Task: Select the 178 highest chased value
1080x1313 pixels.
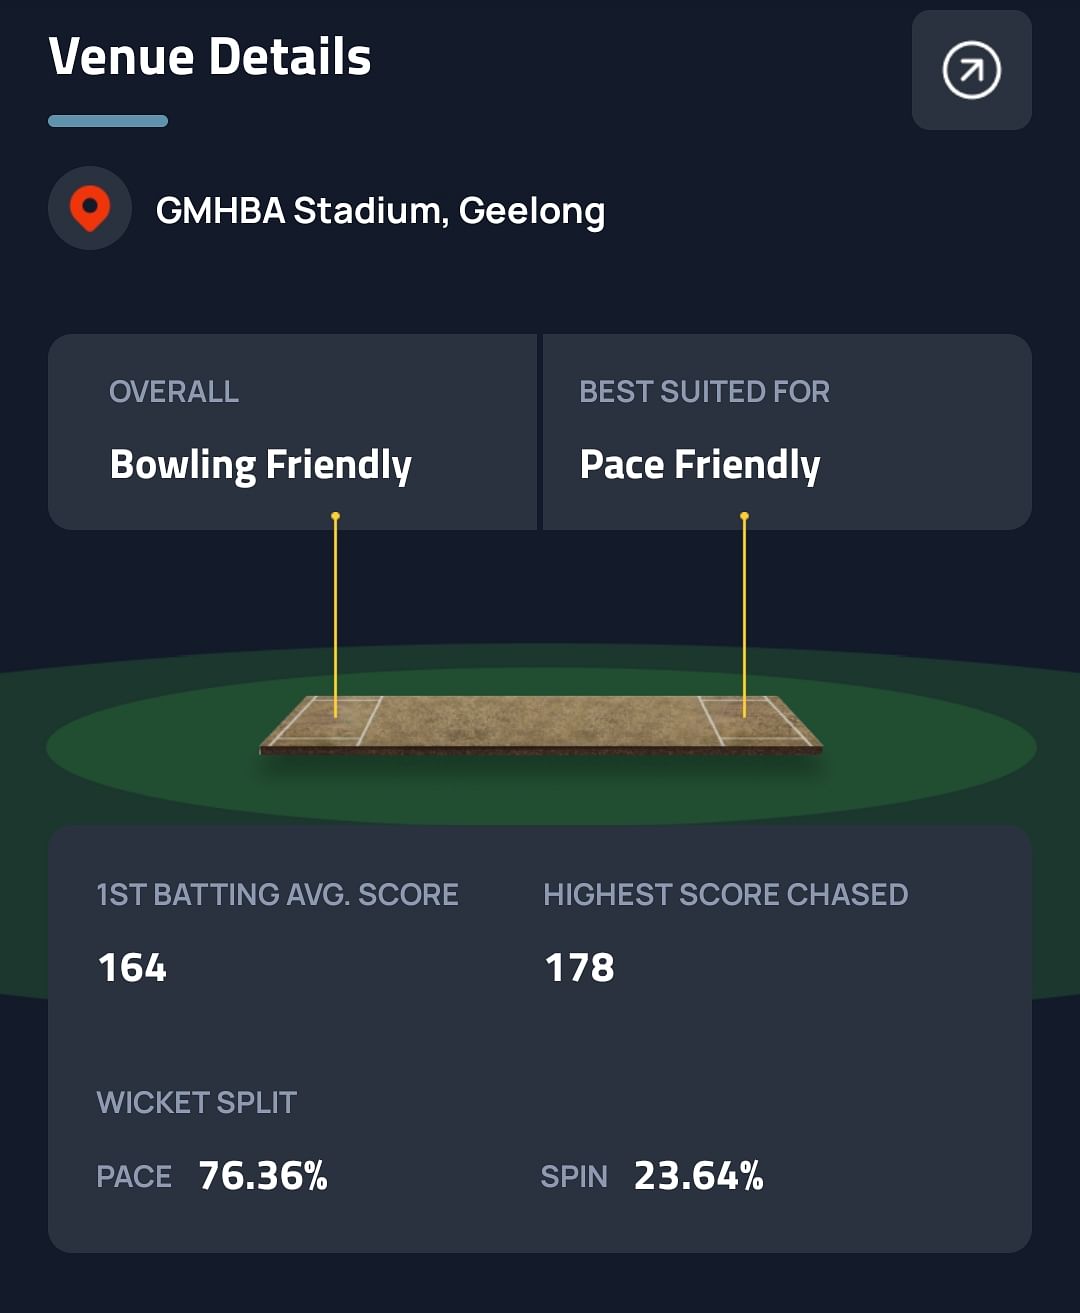Action: tap(579, 967)
